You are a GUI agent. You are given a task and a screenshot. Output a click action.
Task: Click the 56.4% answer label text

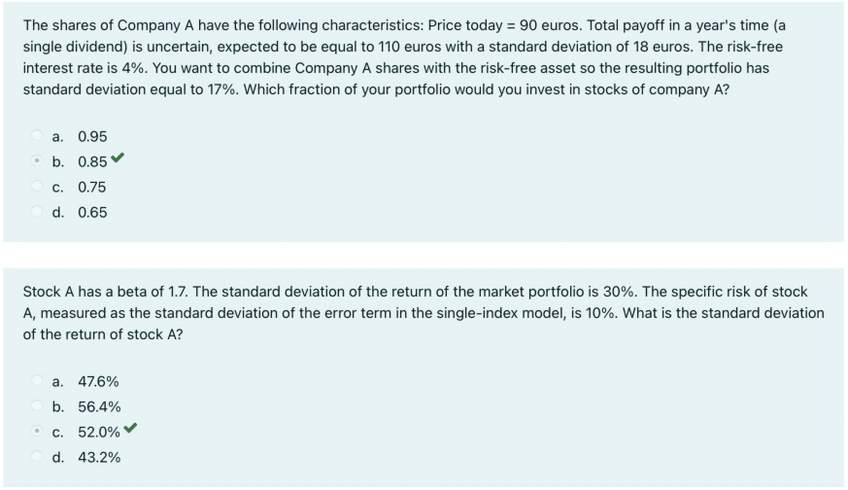[99, 407]
